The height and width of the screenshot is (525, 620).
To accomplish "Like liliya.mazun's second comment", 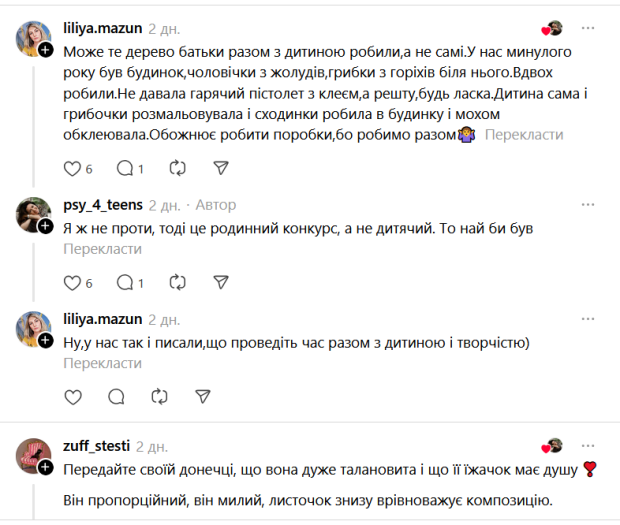I will pos(72,396).
